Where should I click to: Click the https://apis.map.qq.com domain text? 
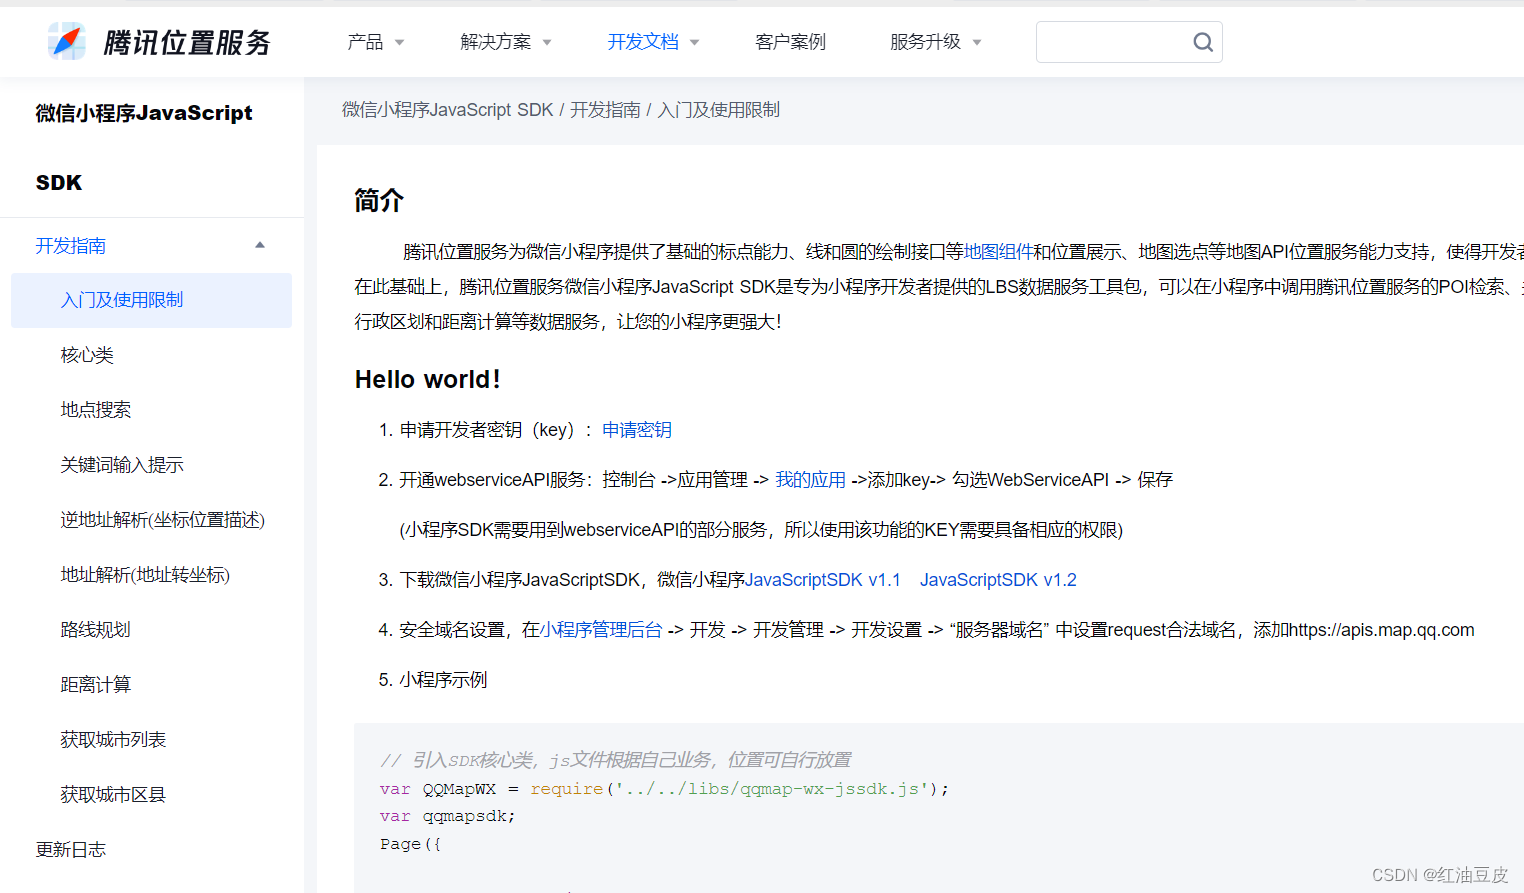tap(1381, 630)
